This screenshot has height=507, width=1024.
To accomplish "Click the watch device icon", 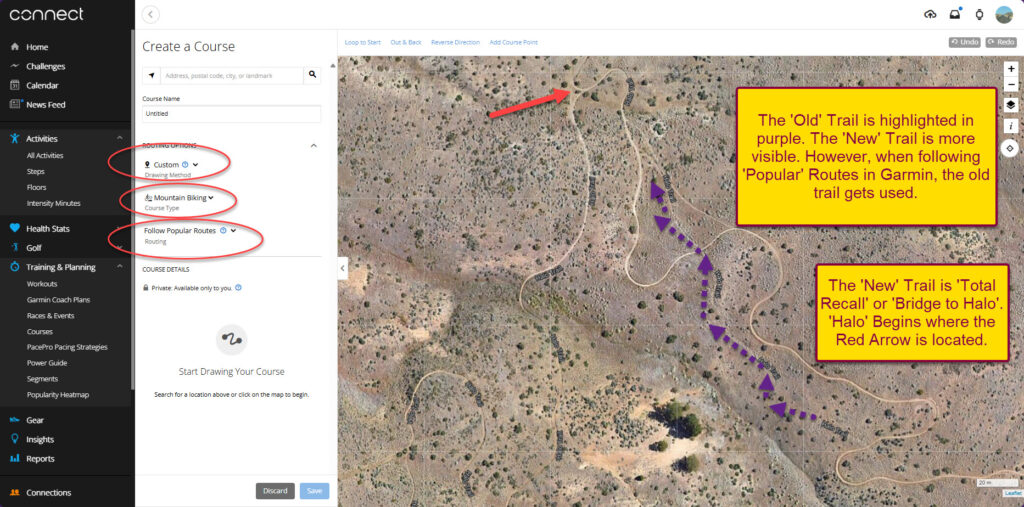I will (x=980, y=14).
